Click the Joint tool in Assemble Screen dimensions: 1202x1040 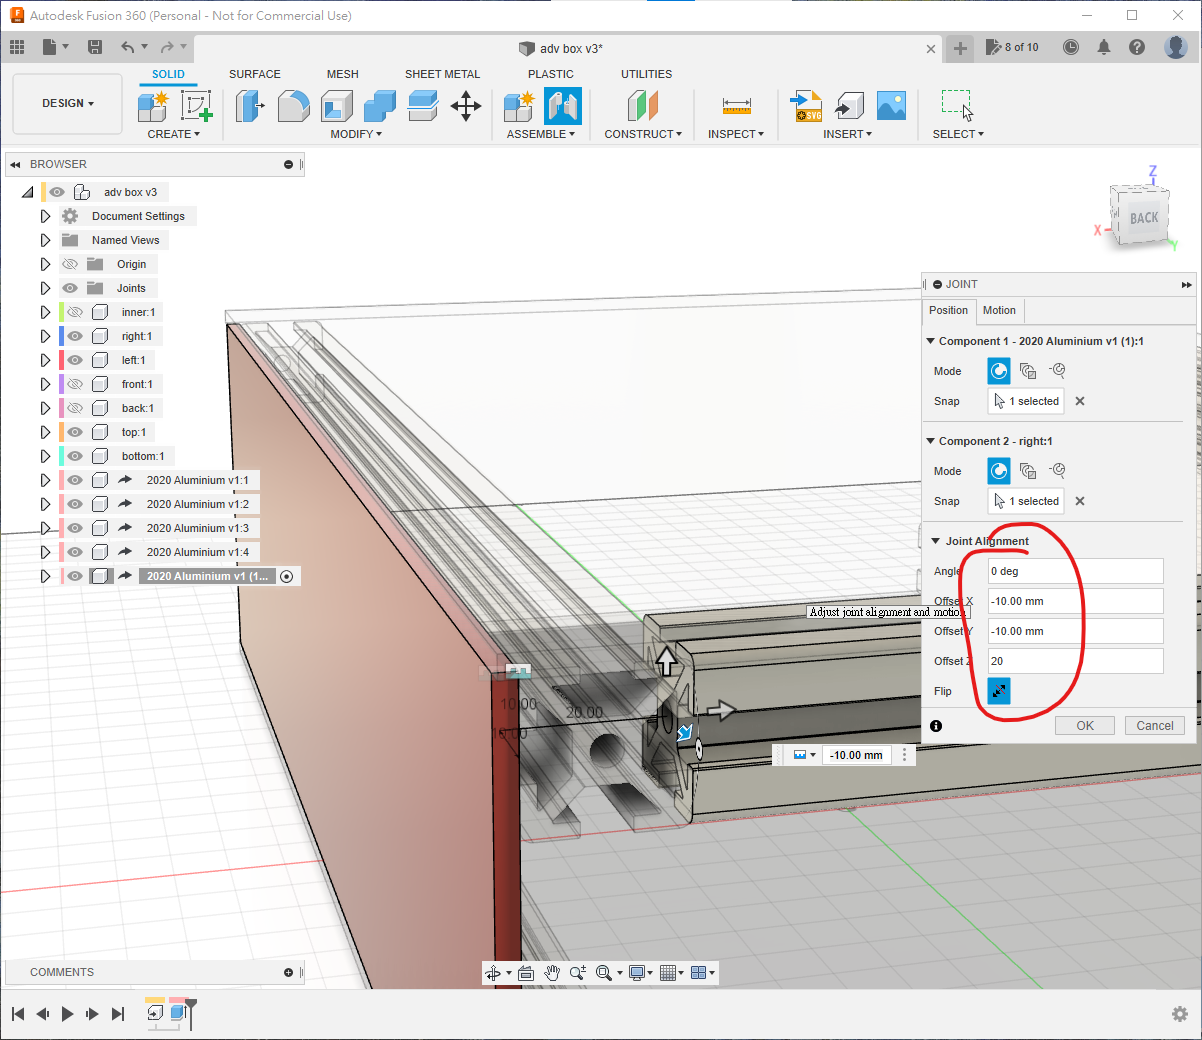click(x=563, y=106)
